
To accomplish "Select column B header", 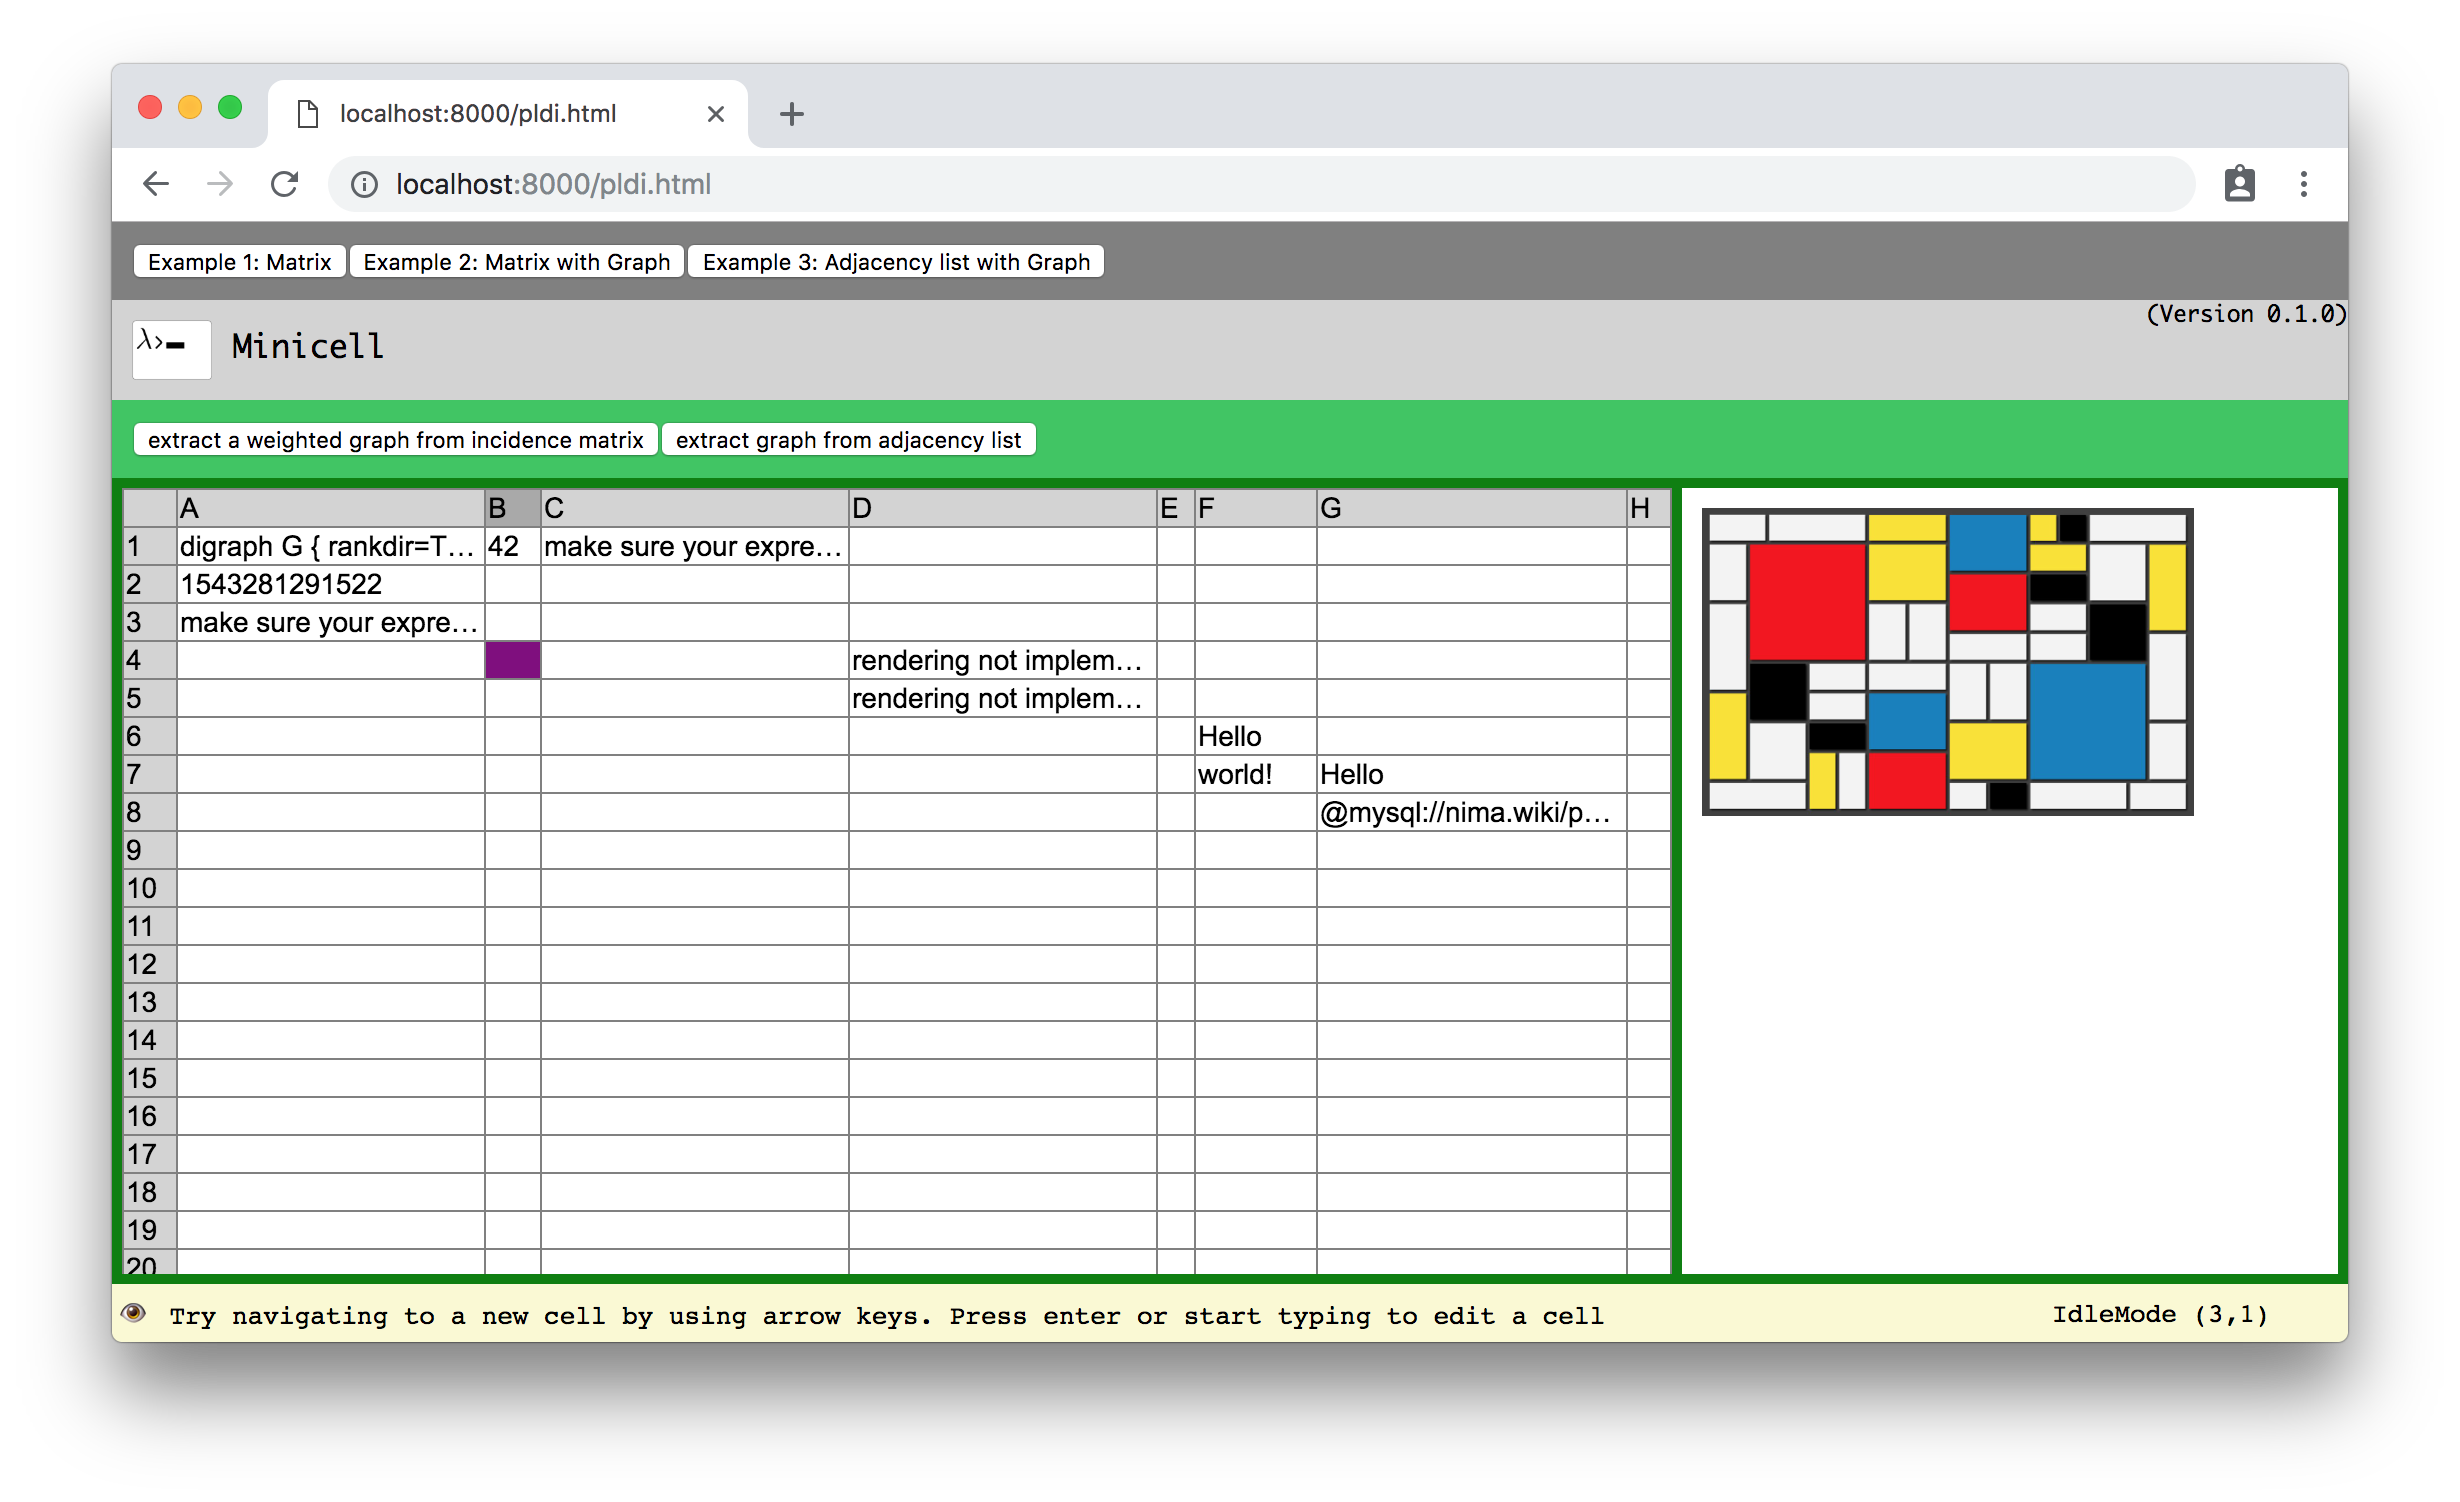I will click(512, 508).
